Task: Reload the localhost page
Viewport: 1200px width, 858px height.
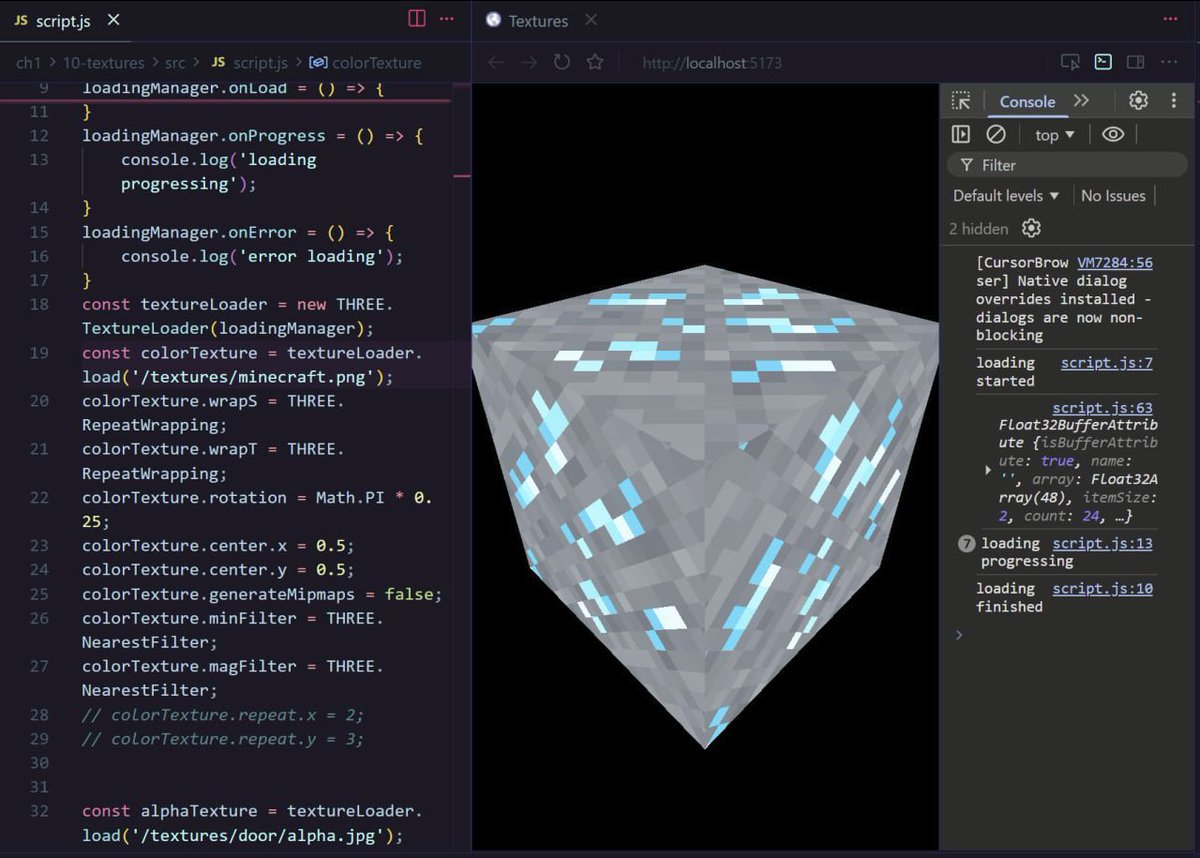Action: [562, 62]
